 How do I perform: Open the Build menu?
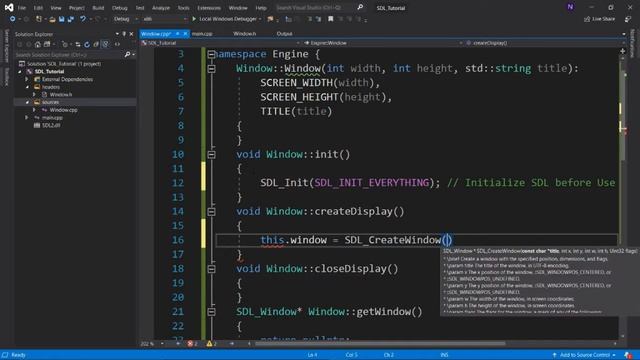click(98, 8)
